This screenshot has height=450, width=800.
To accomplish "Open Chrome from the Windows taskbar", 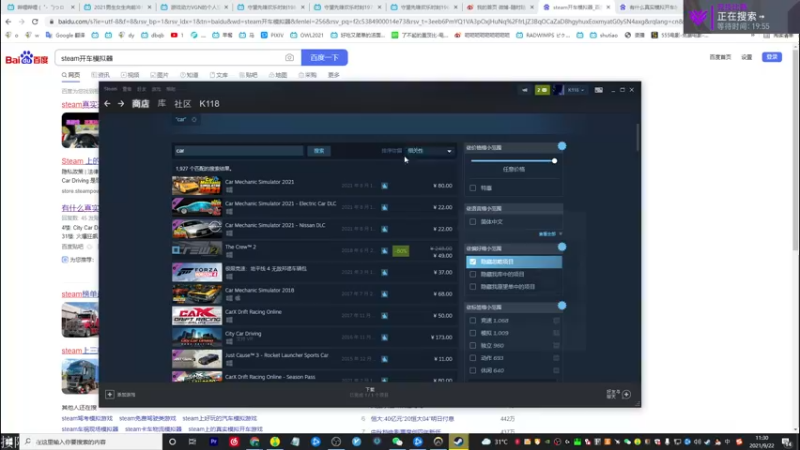I will pos(254,441).
